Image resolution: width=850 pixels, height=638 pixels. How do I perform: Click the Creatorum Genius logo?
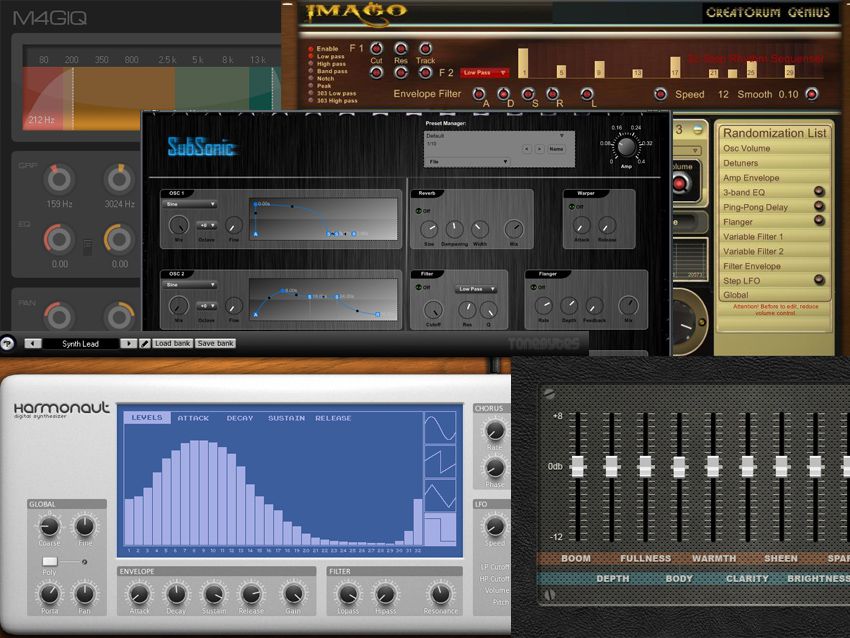coord(772,12)
